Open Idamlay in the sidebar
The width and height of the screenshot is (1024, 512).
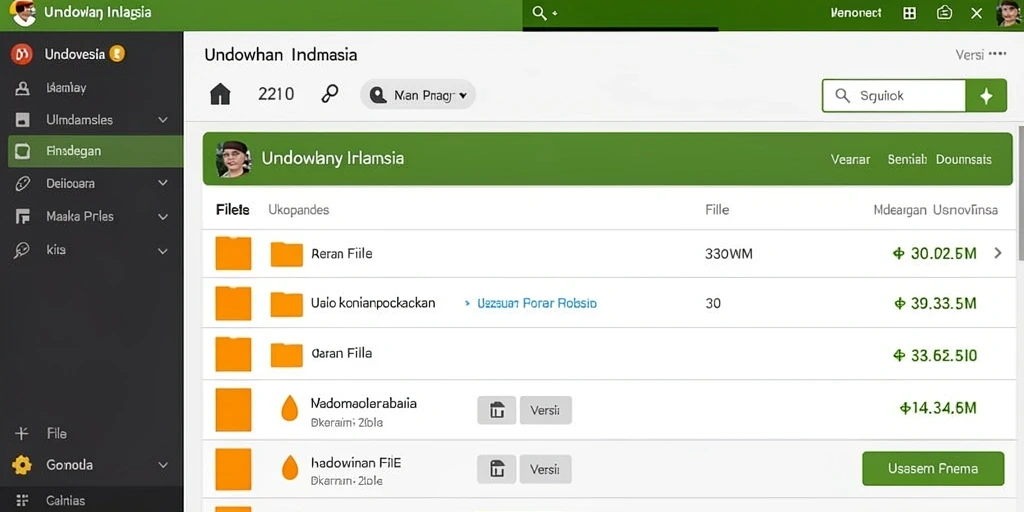pos(66,88)
